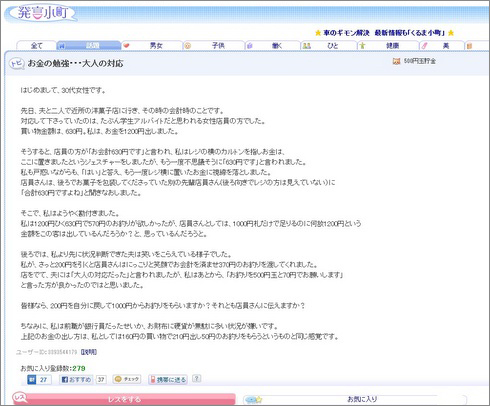Open the question mark help icon
Screen dimensions: 490x406
[x=197, y=378]
